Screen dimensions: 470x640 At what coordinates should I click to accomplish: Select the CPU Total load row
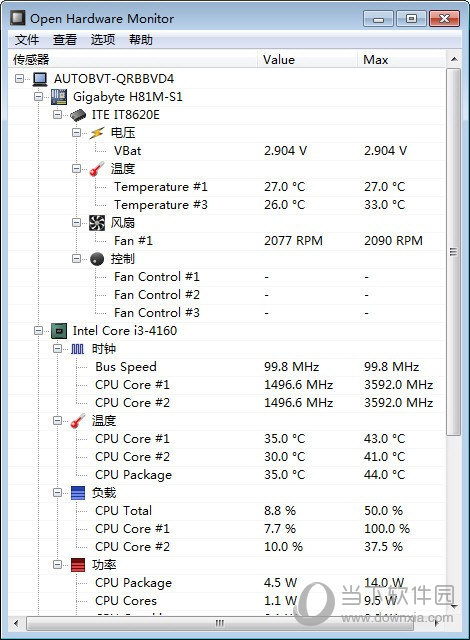[x=226, y=511]
